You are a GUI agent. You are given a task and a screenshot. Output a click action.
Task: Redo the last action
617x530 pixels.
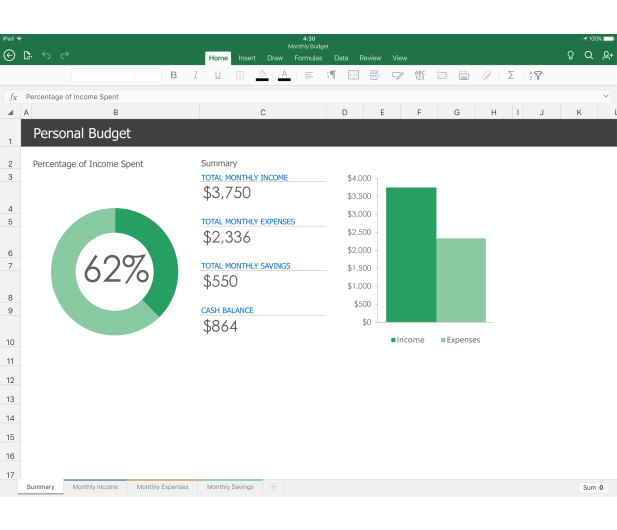(x=65, y=55)
